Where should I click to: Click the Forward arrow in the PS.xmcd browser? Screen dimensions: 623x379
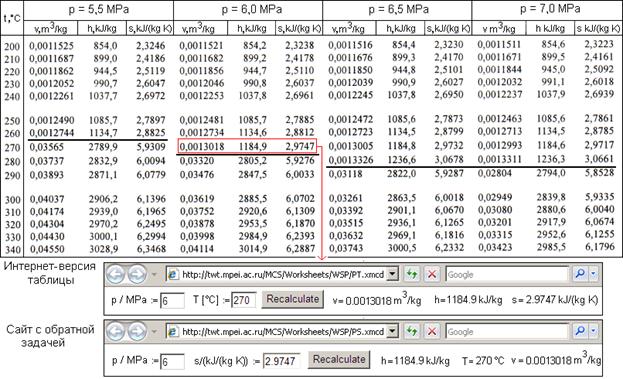point(137,331)
